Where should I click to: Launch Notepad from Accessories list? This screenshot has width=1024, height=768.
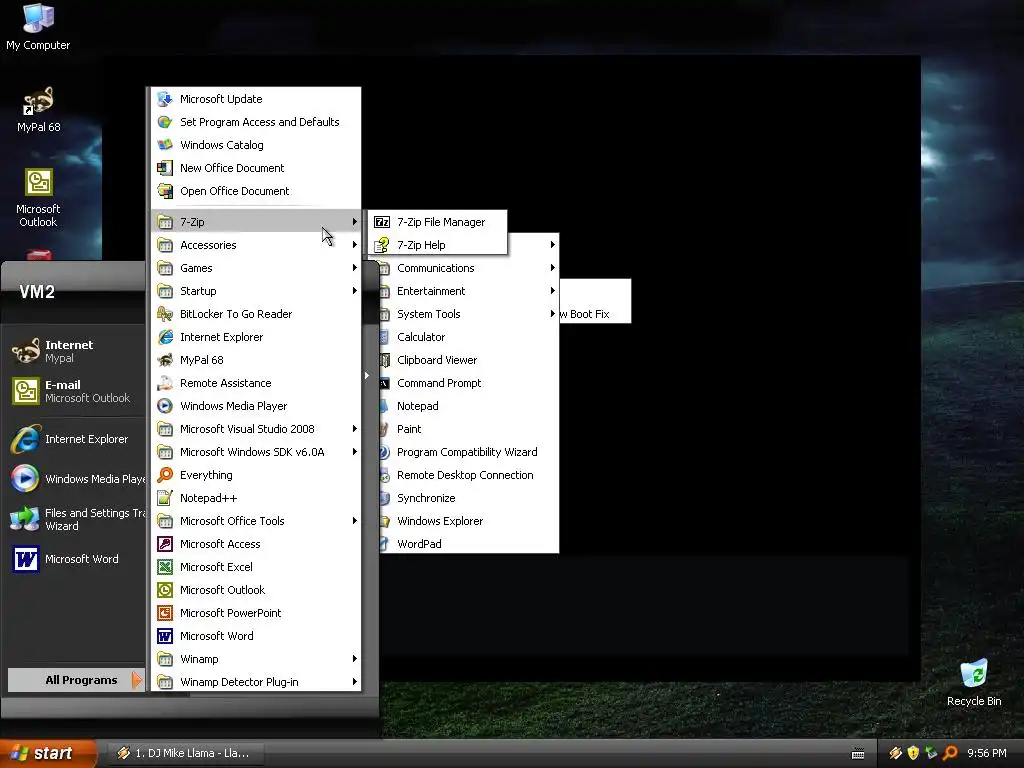click(x=469, y=406)
